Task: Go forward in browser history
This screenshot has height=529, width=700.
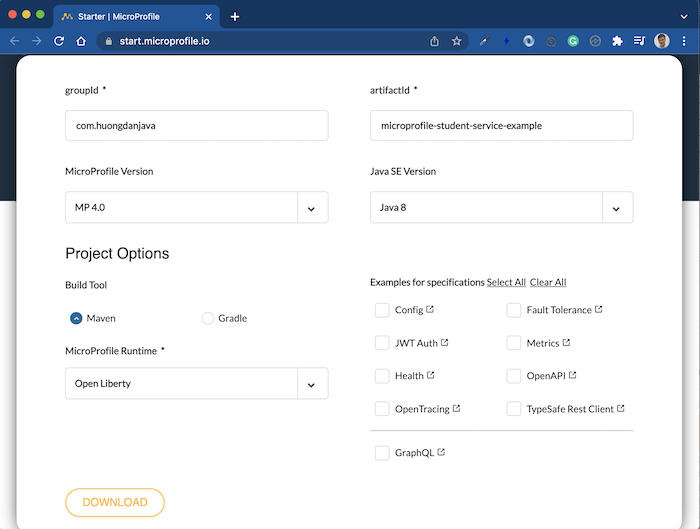Action: (x=37, y=41)
